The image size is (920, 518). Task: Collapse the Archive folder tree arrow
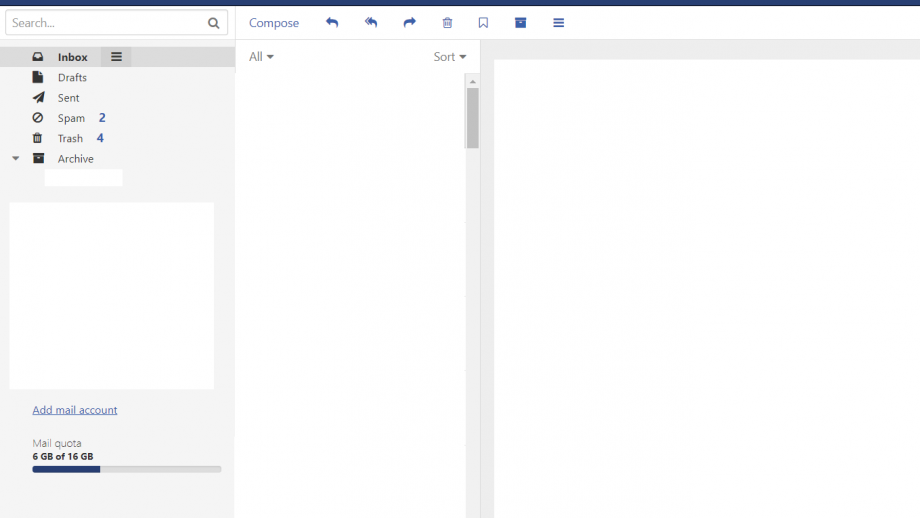coord(16,158)
